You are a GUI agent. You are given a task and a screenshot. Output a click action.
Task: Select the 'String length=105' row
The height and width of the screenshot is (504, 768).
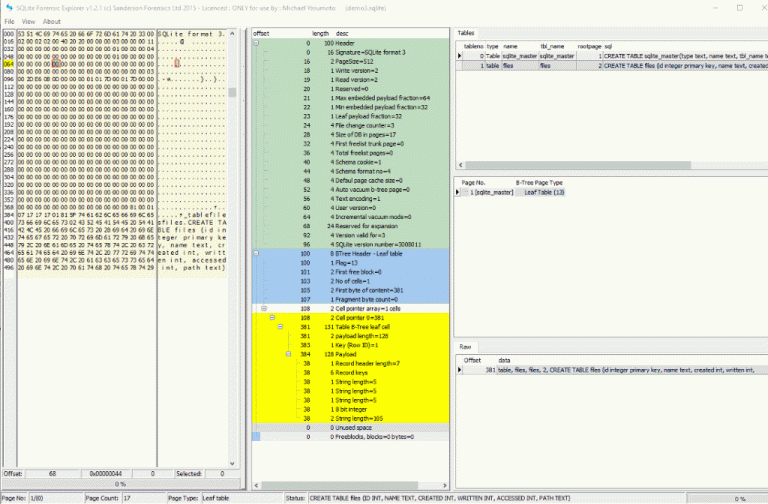click(x=350, y=419)
